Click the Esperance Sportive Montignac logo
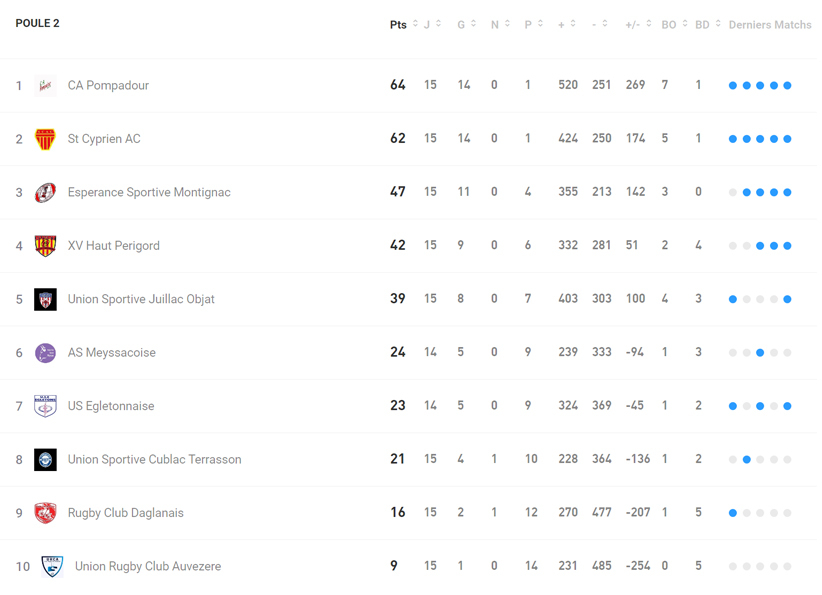 tap(45, 192)
